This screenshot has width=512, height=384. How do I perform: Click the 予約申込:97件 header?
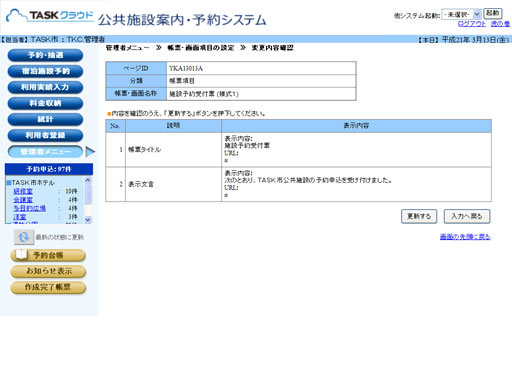49,169
